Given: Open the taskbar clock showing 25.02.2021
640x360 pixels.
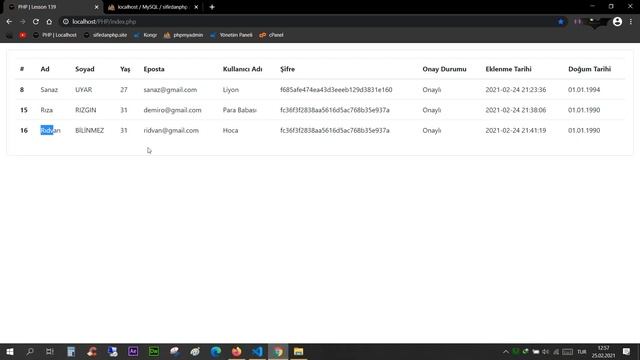Looking at the screenshot, I should (603, 352).
